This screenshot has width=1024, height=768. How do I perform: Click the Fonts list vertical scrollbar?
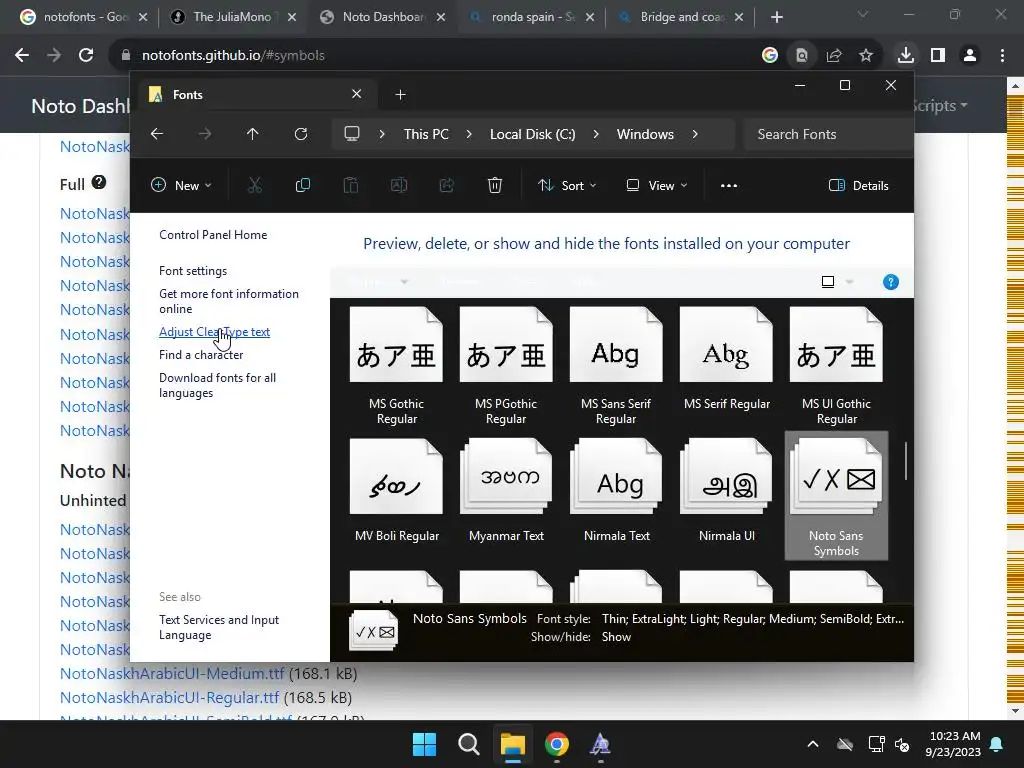906,461
